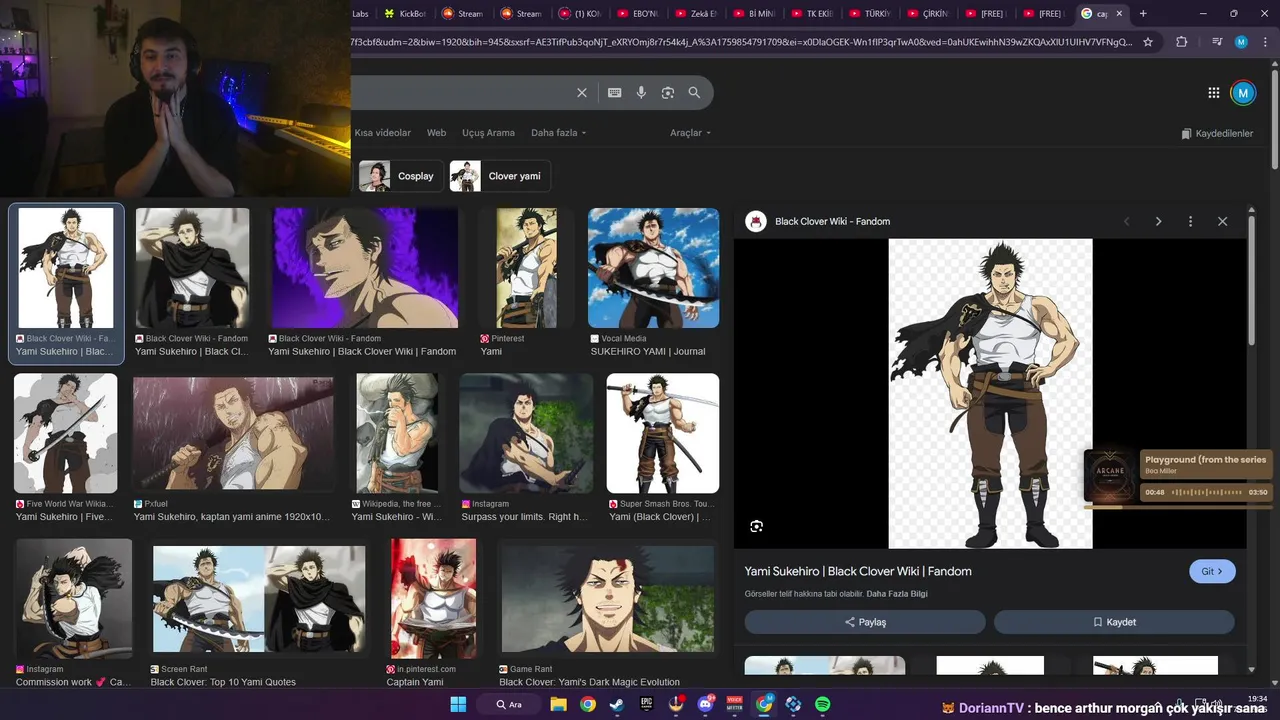Switch to Kısa videolar tab
Screen dimensions: 1280x720
pos(382,133)
